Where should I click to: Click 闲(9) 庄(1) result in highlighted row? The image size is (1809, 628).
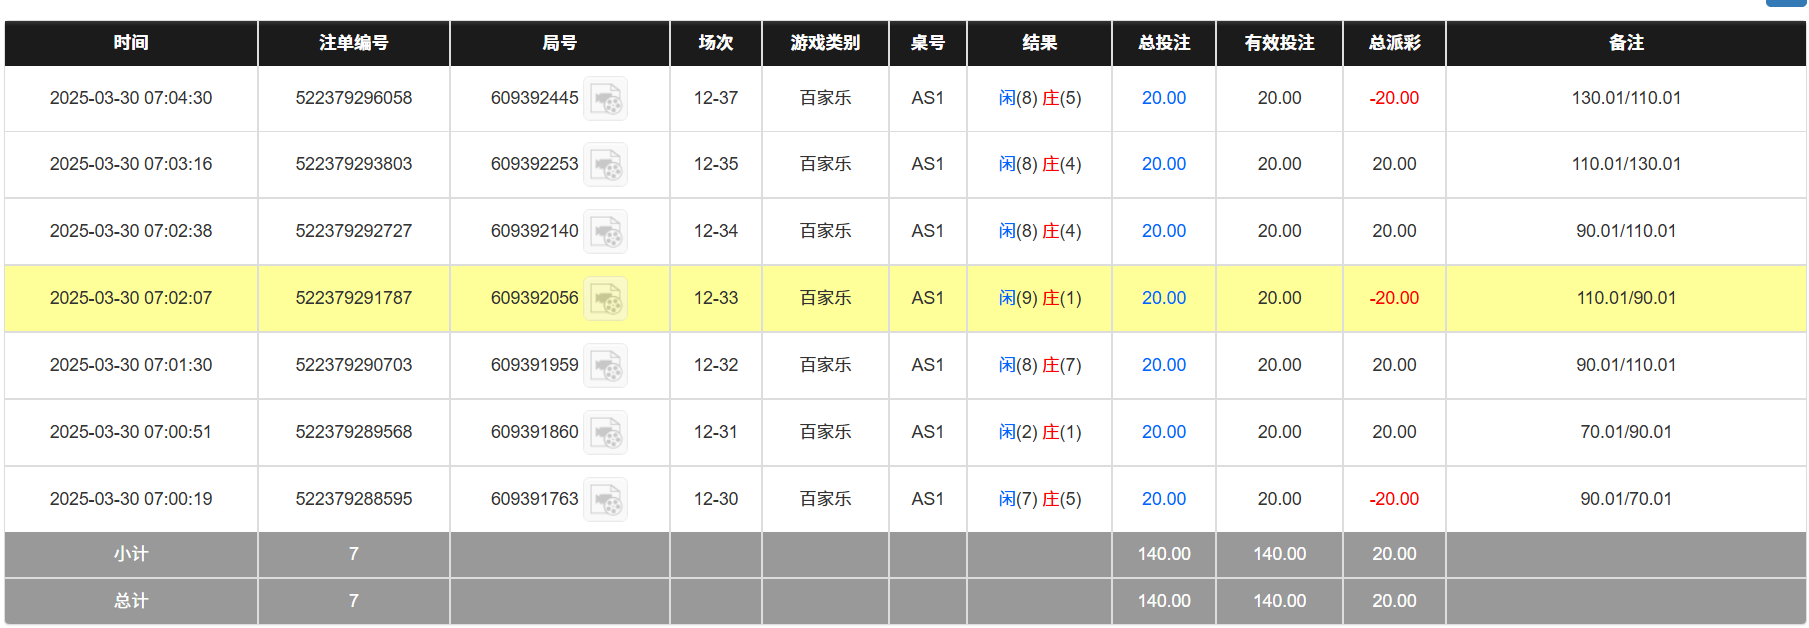point(1039,298)
